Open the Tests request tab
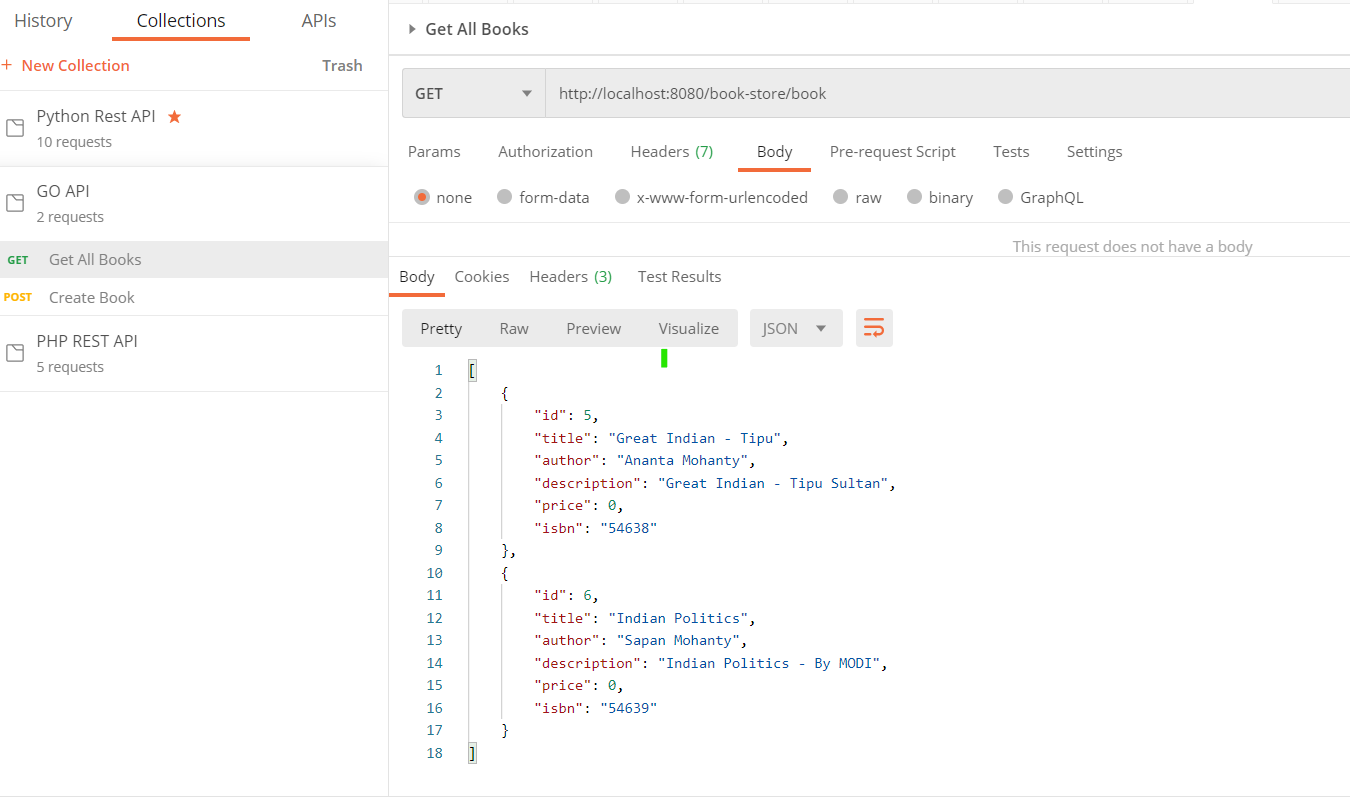Screen dimensions: 1350x806 pos(1011,151)
